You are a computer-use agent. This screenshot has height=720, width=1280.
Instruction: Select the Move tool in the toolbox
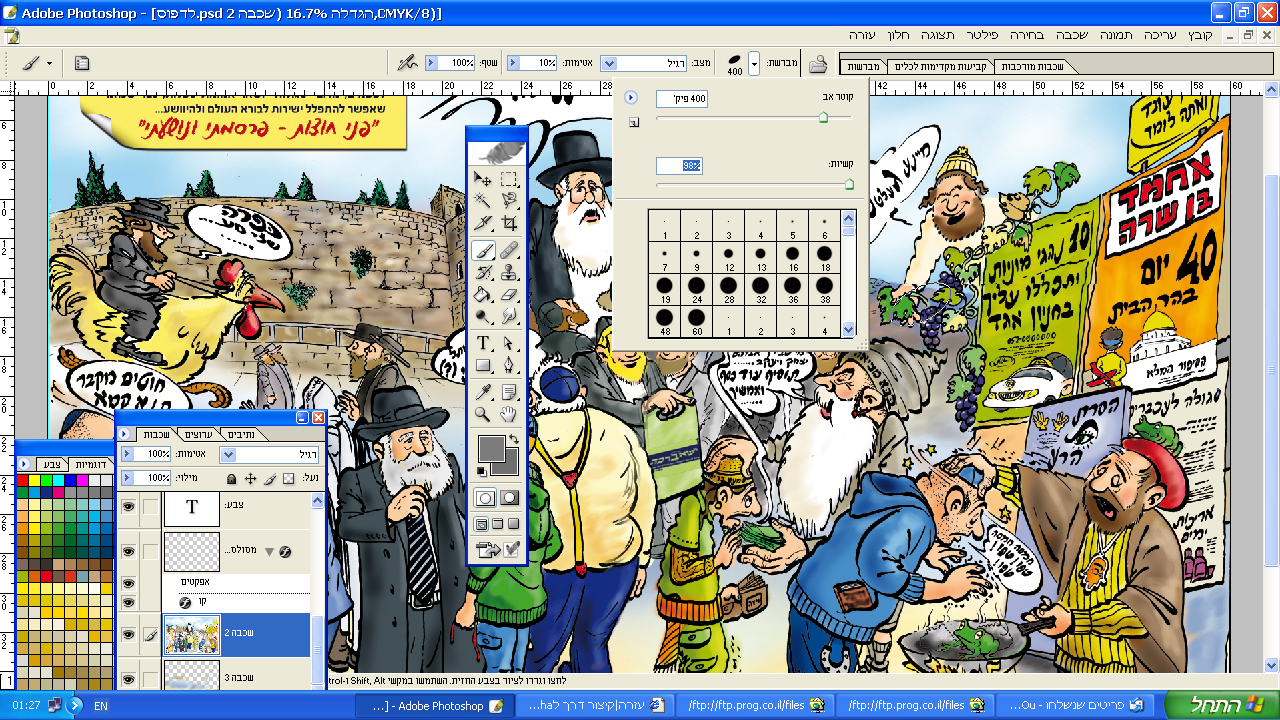pyautogui.click(x=484, y=179)
